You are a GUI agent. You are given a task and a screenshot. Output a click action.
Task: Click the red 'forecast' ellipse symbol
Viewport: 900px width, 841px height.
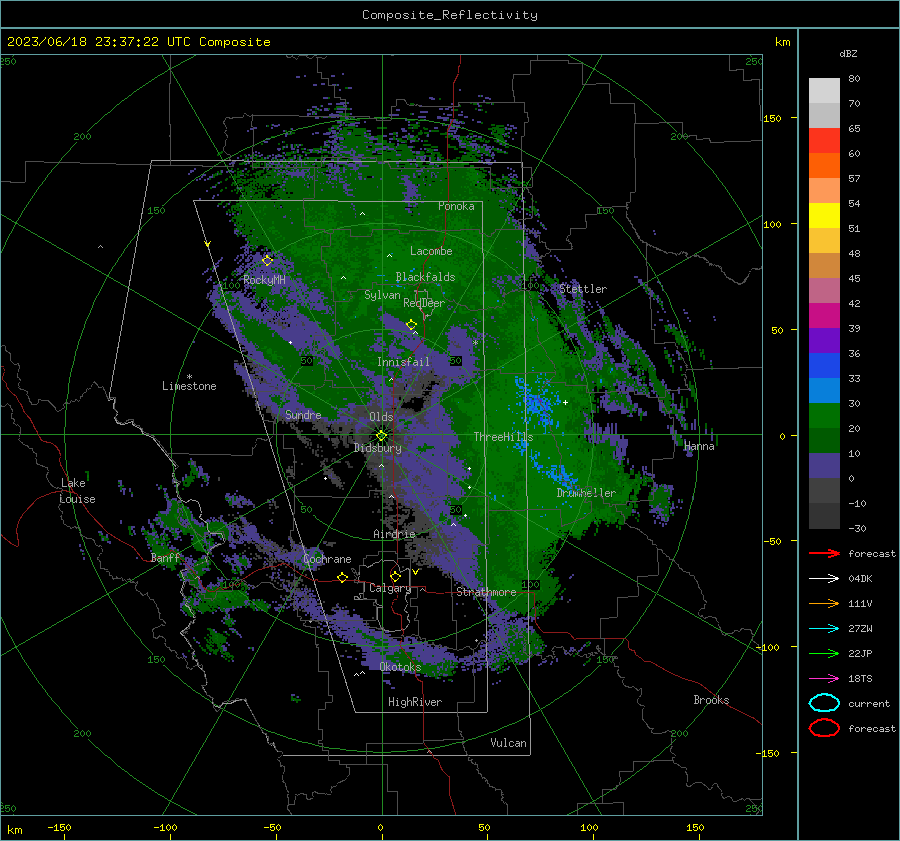click(x=824, y=728)
